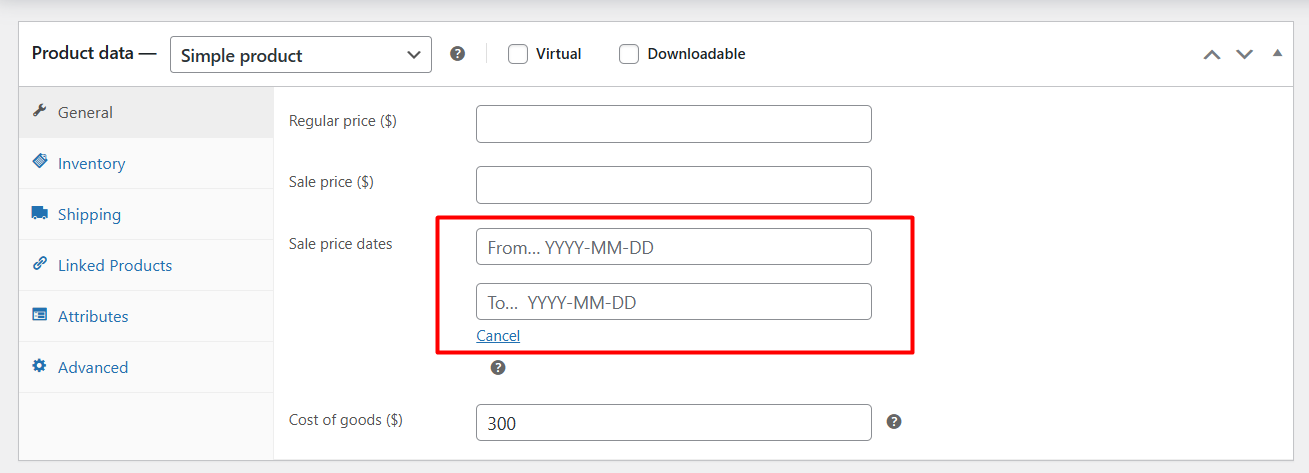The height and width of the screenshot is (473, 1309).
Task: Open the Simple product type dropdown
Action: [x=301, y=55]
